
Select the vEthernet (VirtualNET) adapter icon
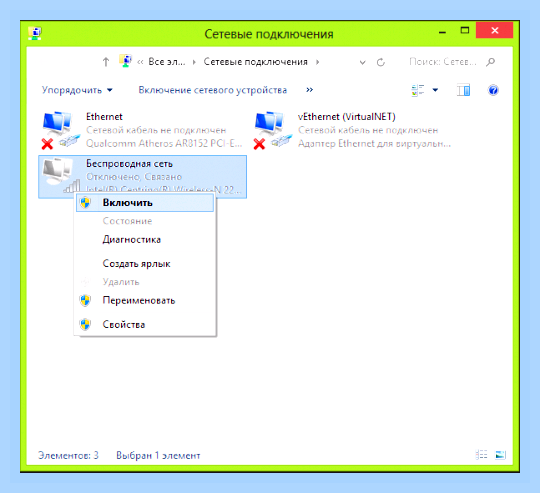(x=273, y=130)
